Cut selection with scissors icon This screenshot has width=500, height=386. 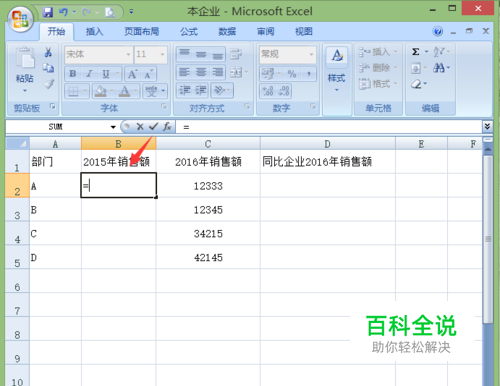pyautogui.click(x=48, y=52)
